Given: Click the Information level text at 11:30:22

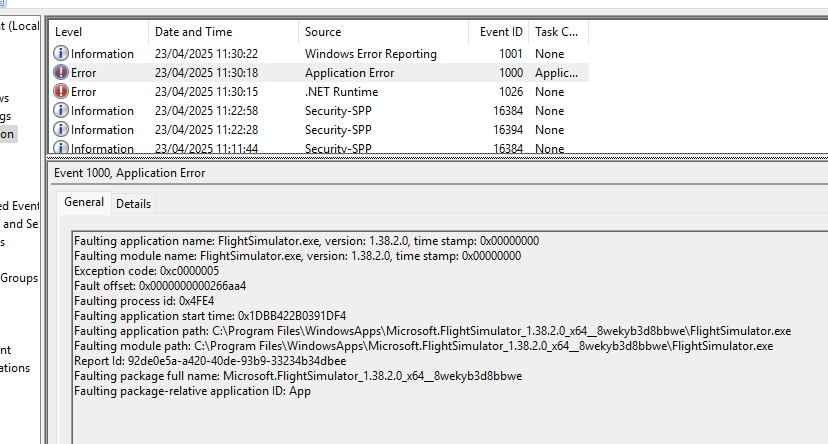Looking at the screenshot, I should click(102, 54).
